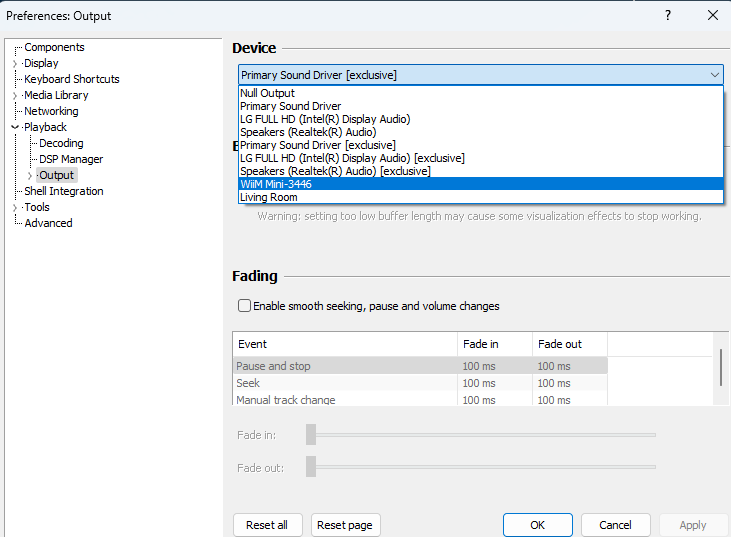731x537 pixels.
Task: Click the Reset all button
Action: pos(267,525)
